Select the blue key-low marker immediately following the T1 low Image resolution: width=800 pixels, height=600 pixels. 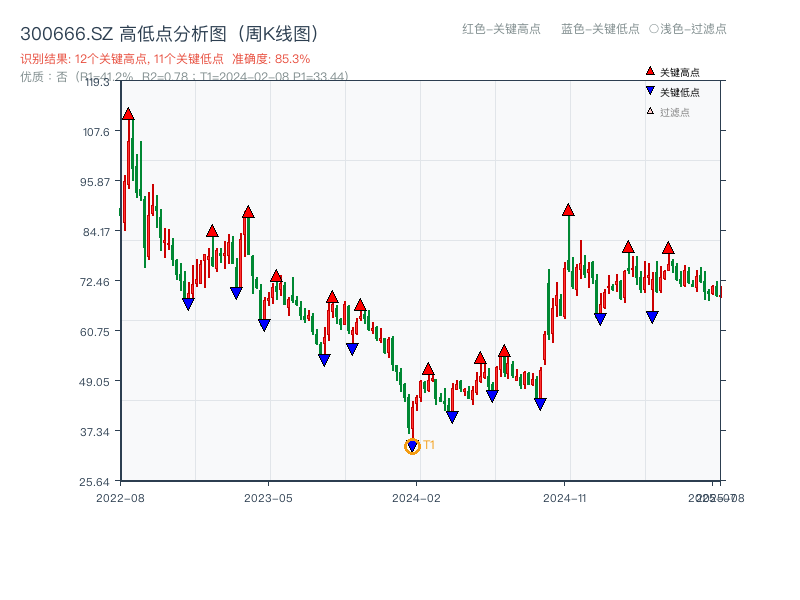click(x=452, y=417)
